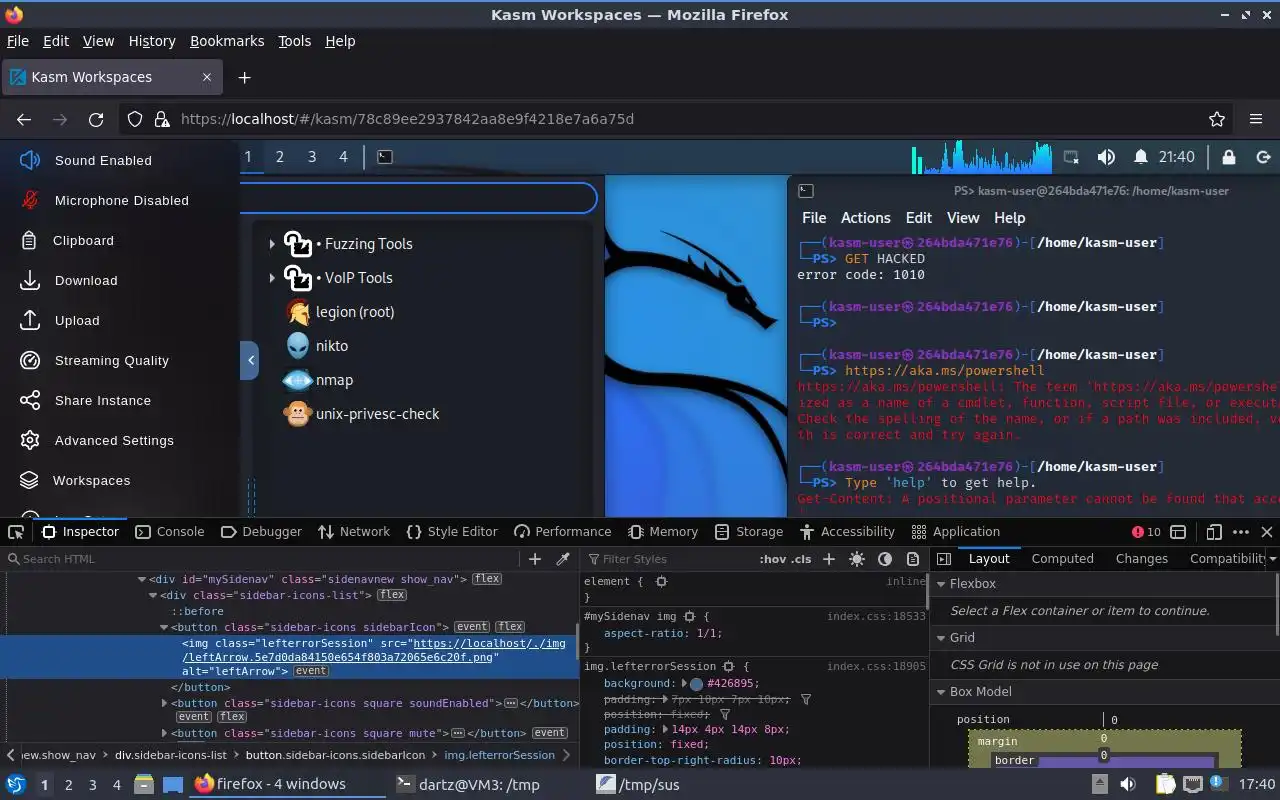Collapse the mySidenav div node
Image resolution: width=1280 pixels, height=800 pixels.
[x=142, y=579]
